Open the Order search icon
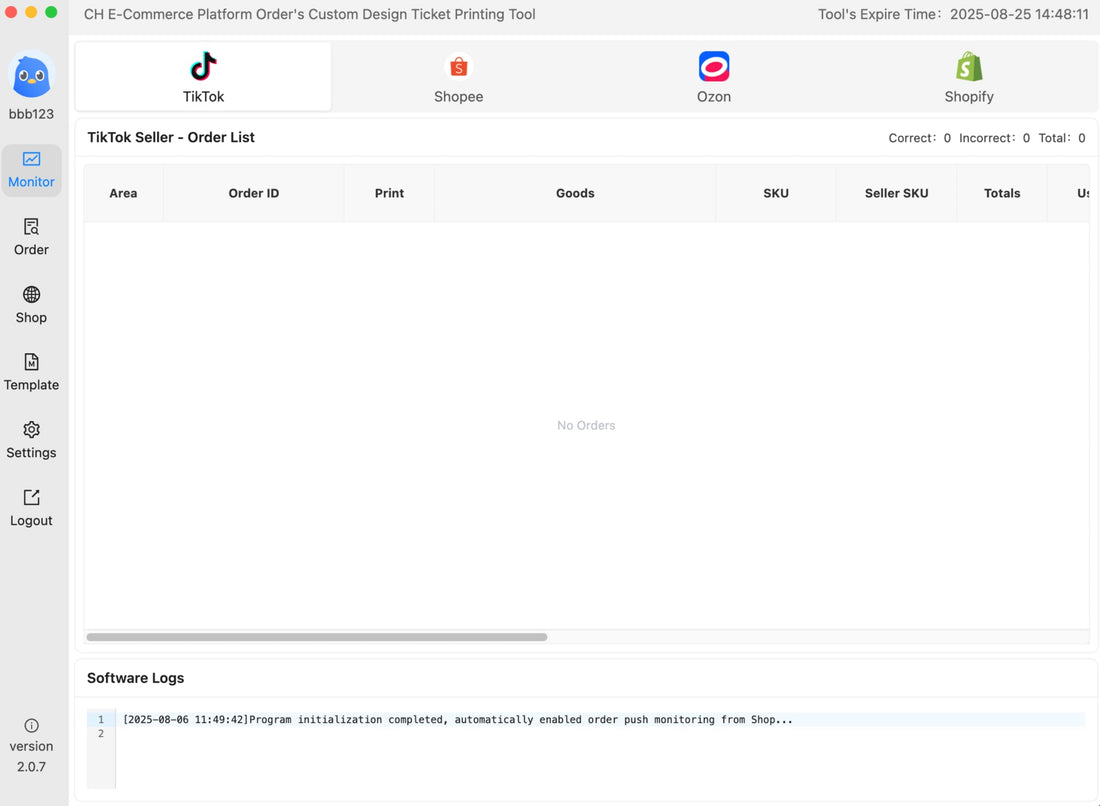The height and width of the screenshot is (806, 1100). (x=31, y=227)
